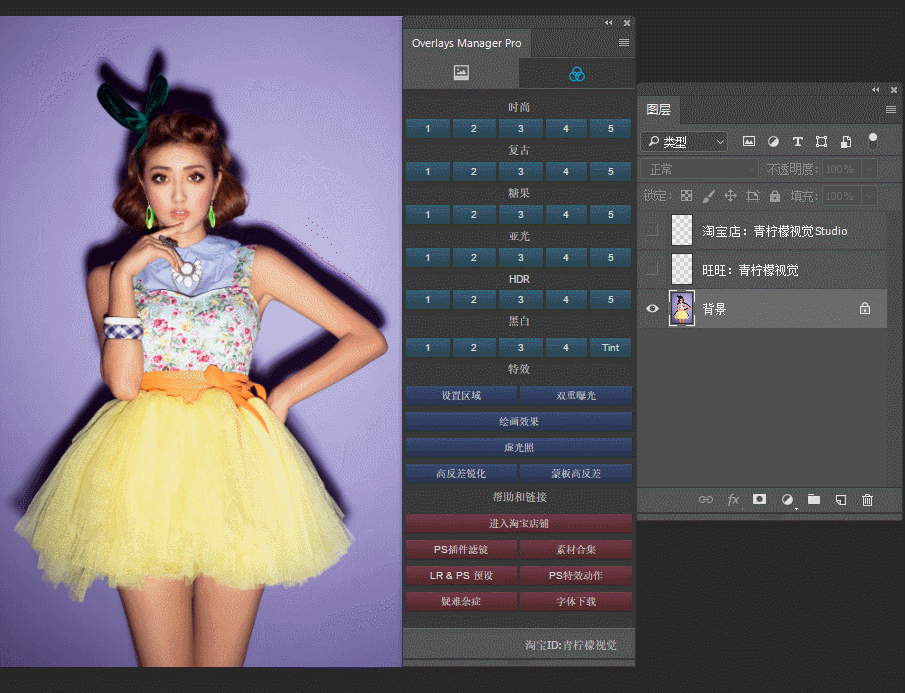Select the 背景 layer thumbnail
905x693 pixels.
click(682, 309)
